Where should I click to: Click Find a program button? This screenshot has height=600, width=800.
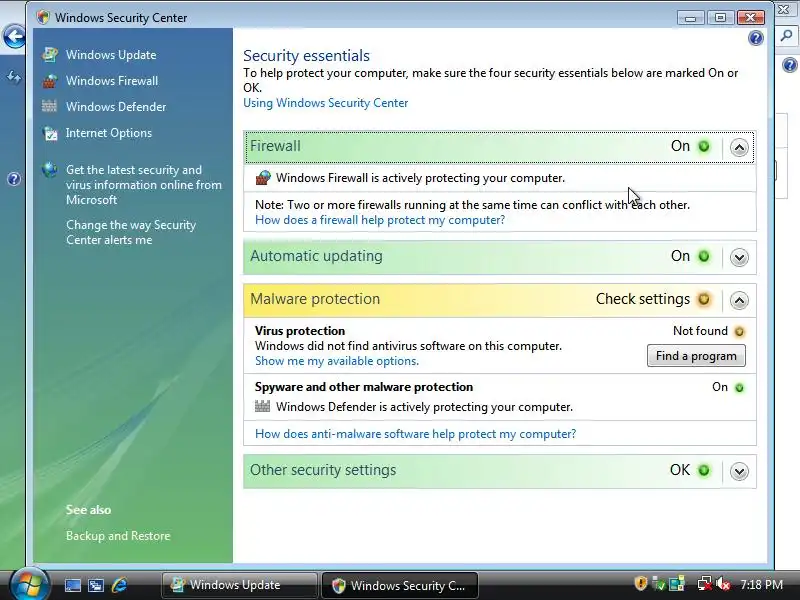(696, 356)
